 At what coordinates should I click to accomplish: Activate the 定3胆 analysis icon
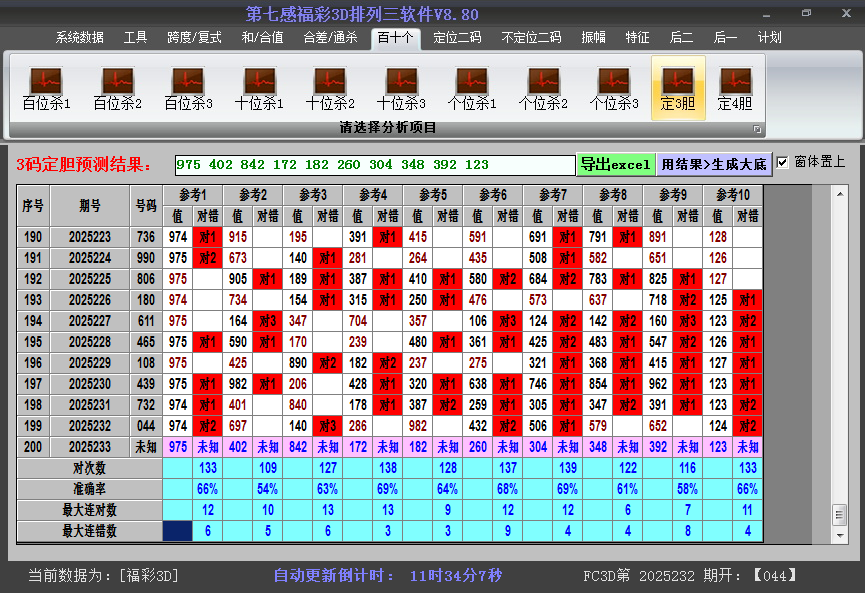tap(678, 88)
